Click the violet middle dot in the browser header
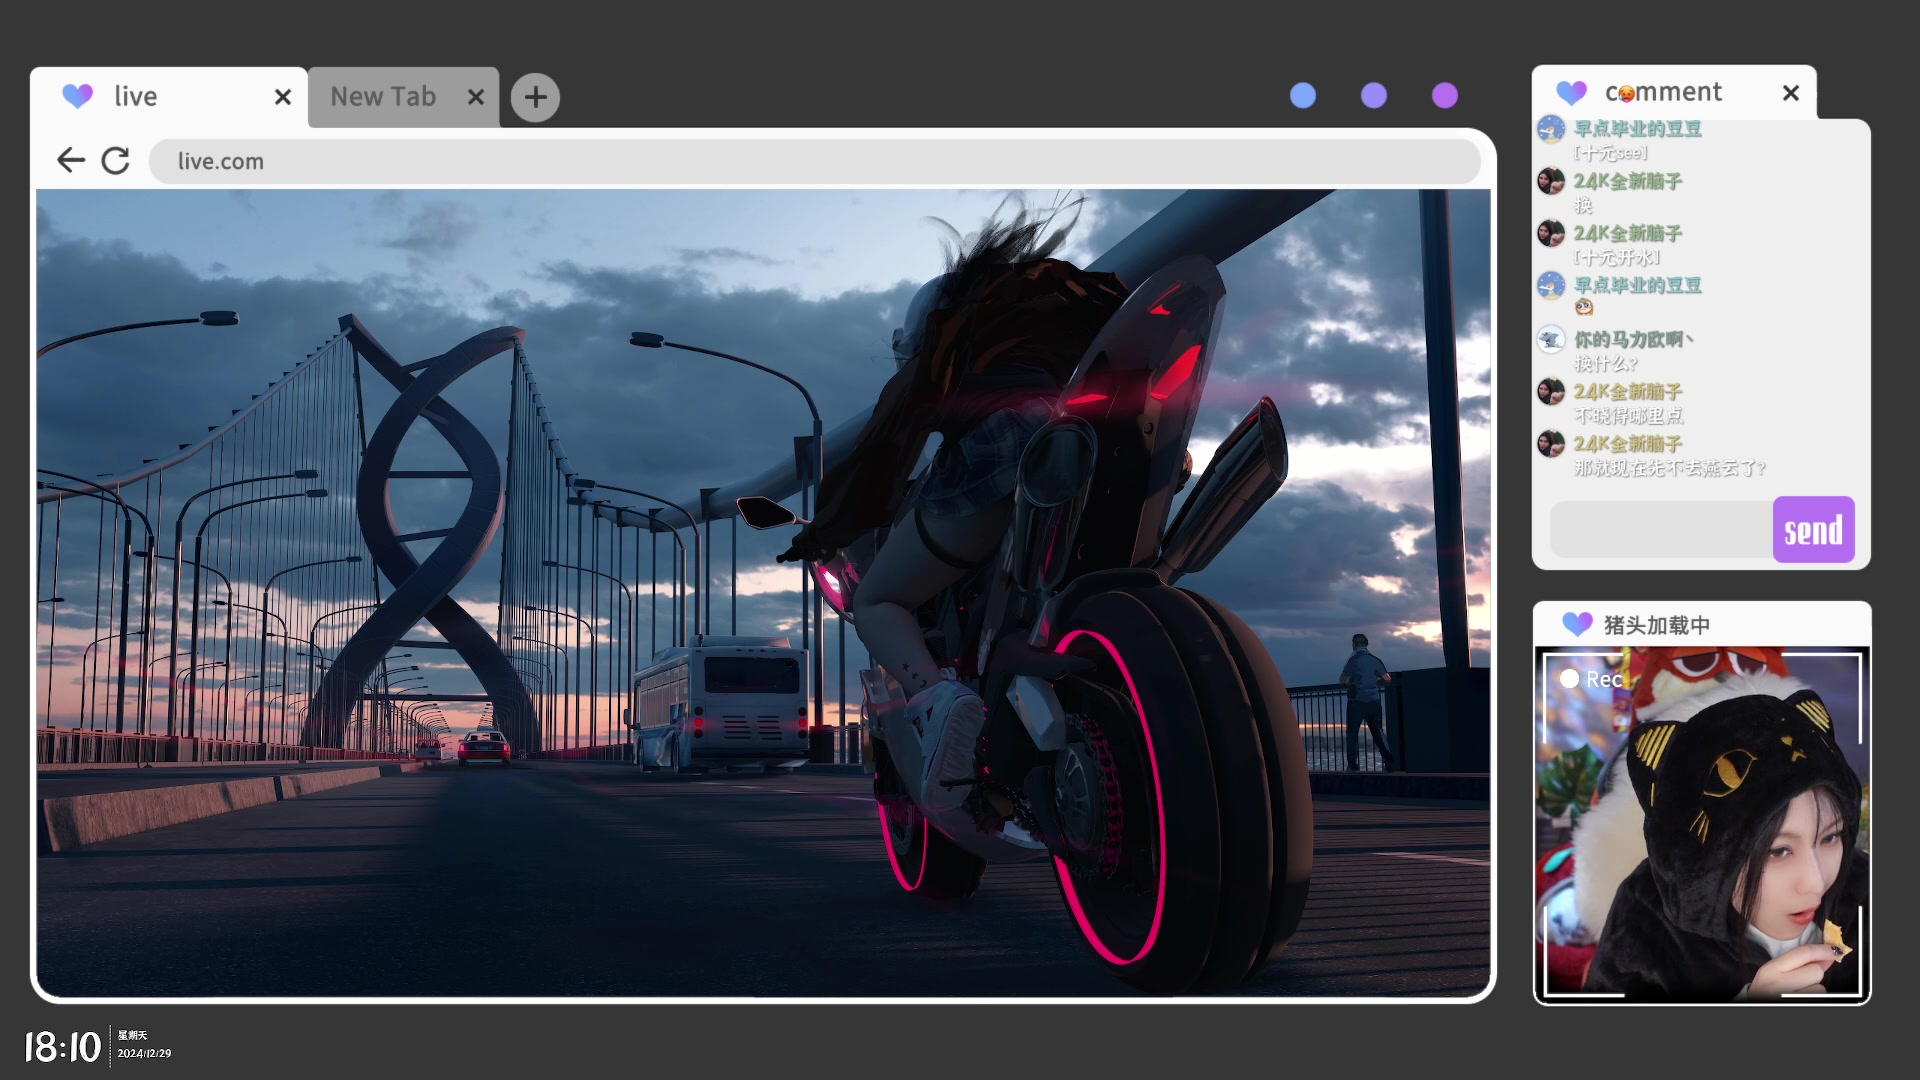 (1374, 95)
